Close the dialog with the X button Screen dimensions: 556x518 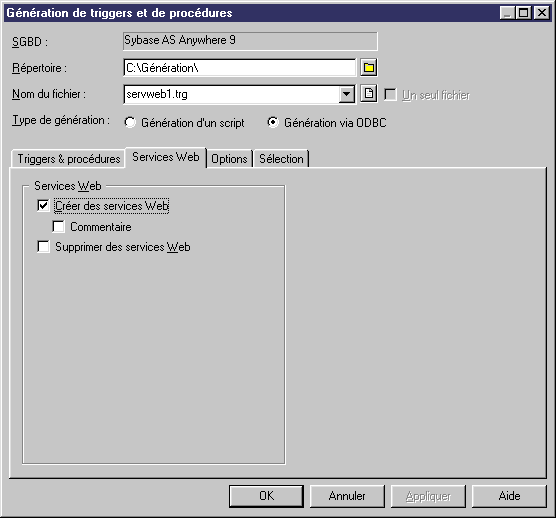tap(542, 13)
